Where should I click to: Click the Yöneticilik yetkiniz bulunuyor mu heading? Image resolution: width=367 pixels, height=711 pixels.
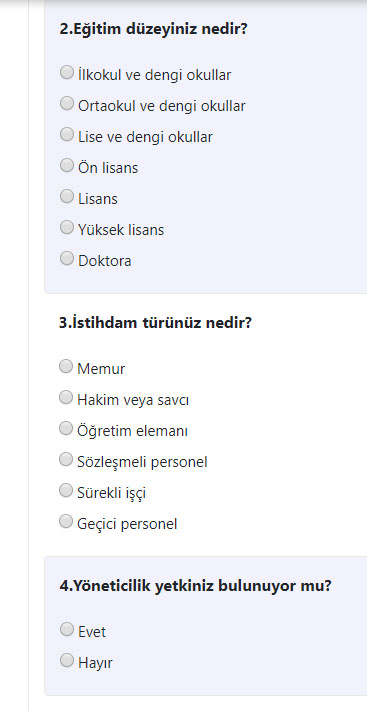tap(196, 586)
